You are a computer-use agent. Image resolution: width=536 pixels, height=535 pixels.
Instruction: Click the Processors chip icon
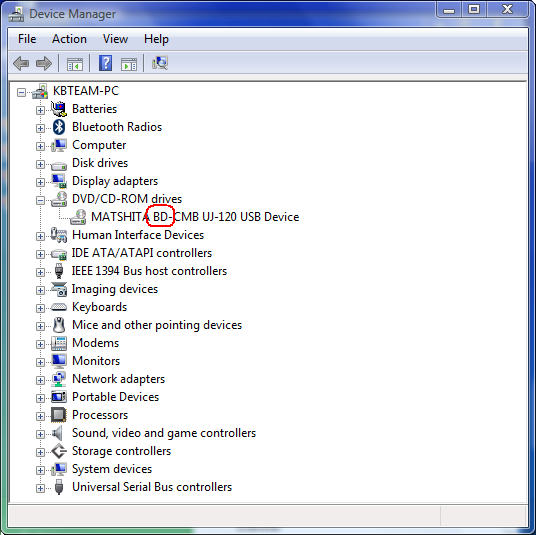(59, 415)
